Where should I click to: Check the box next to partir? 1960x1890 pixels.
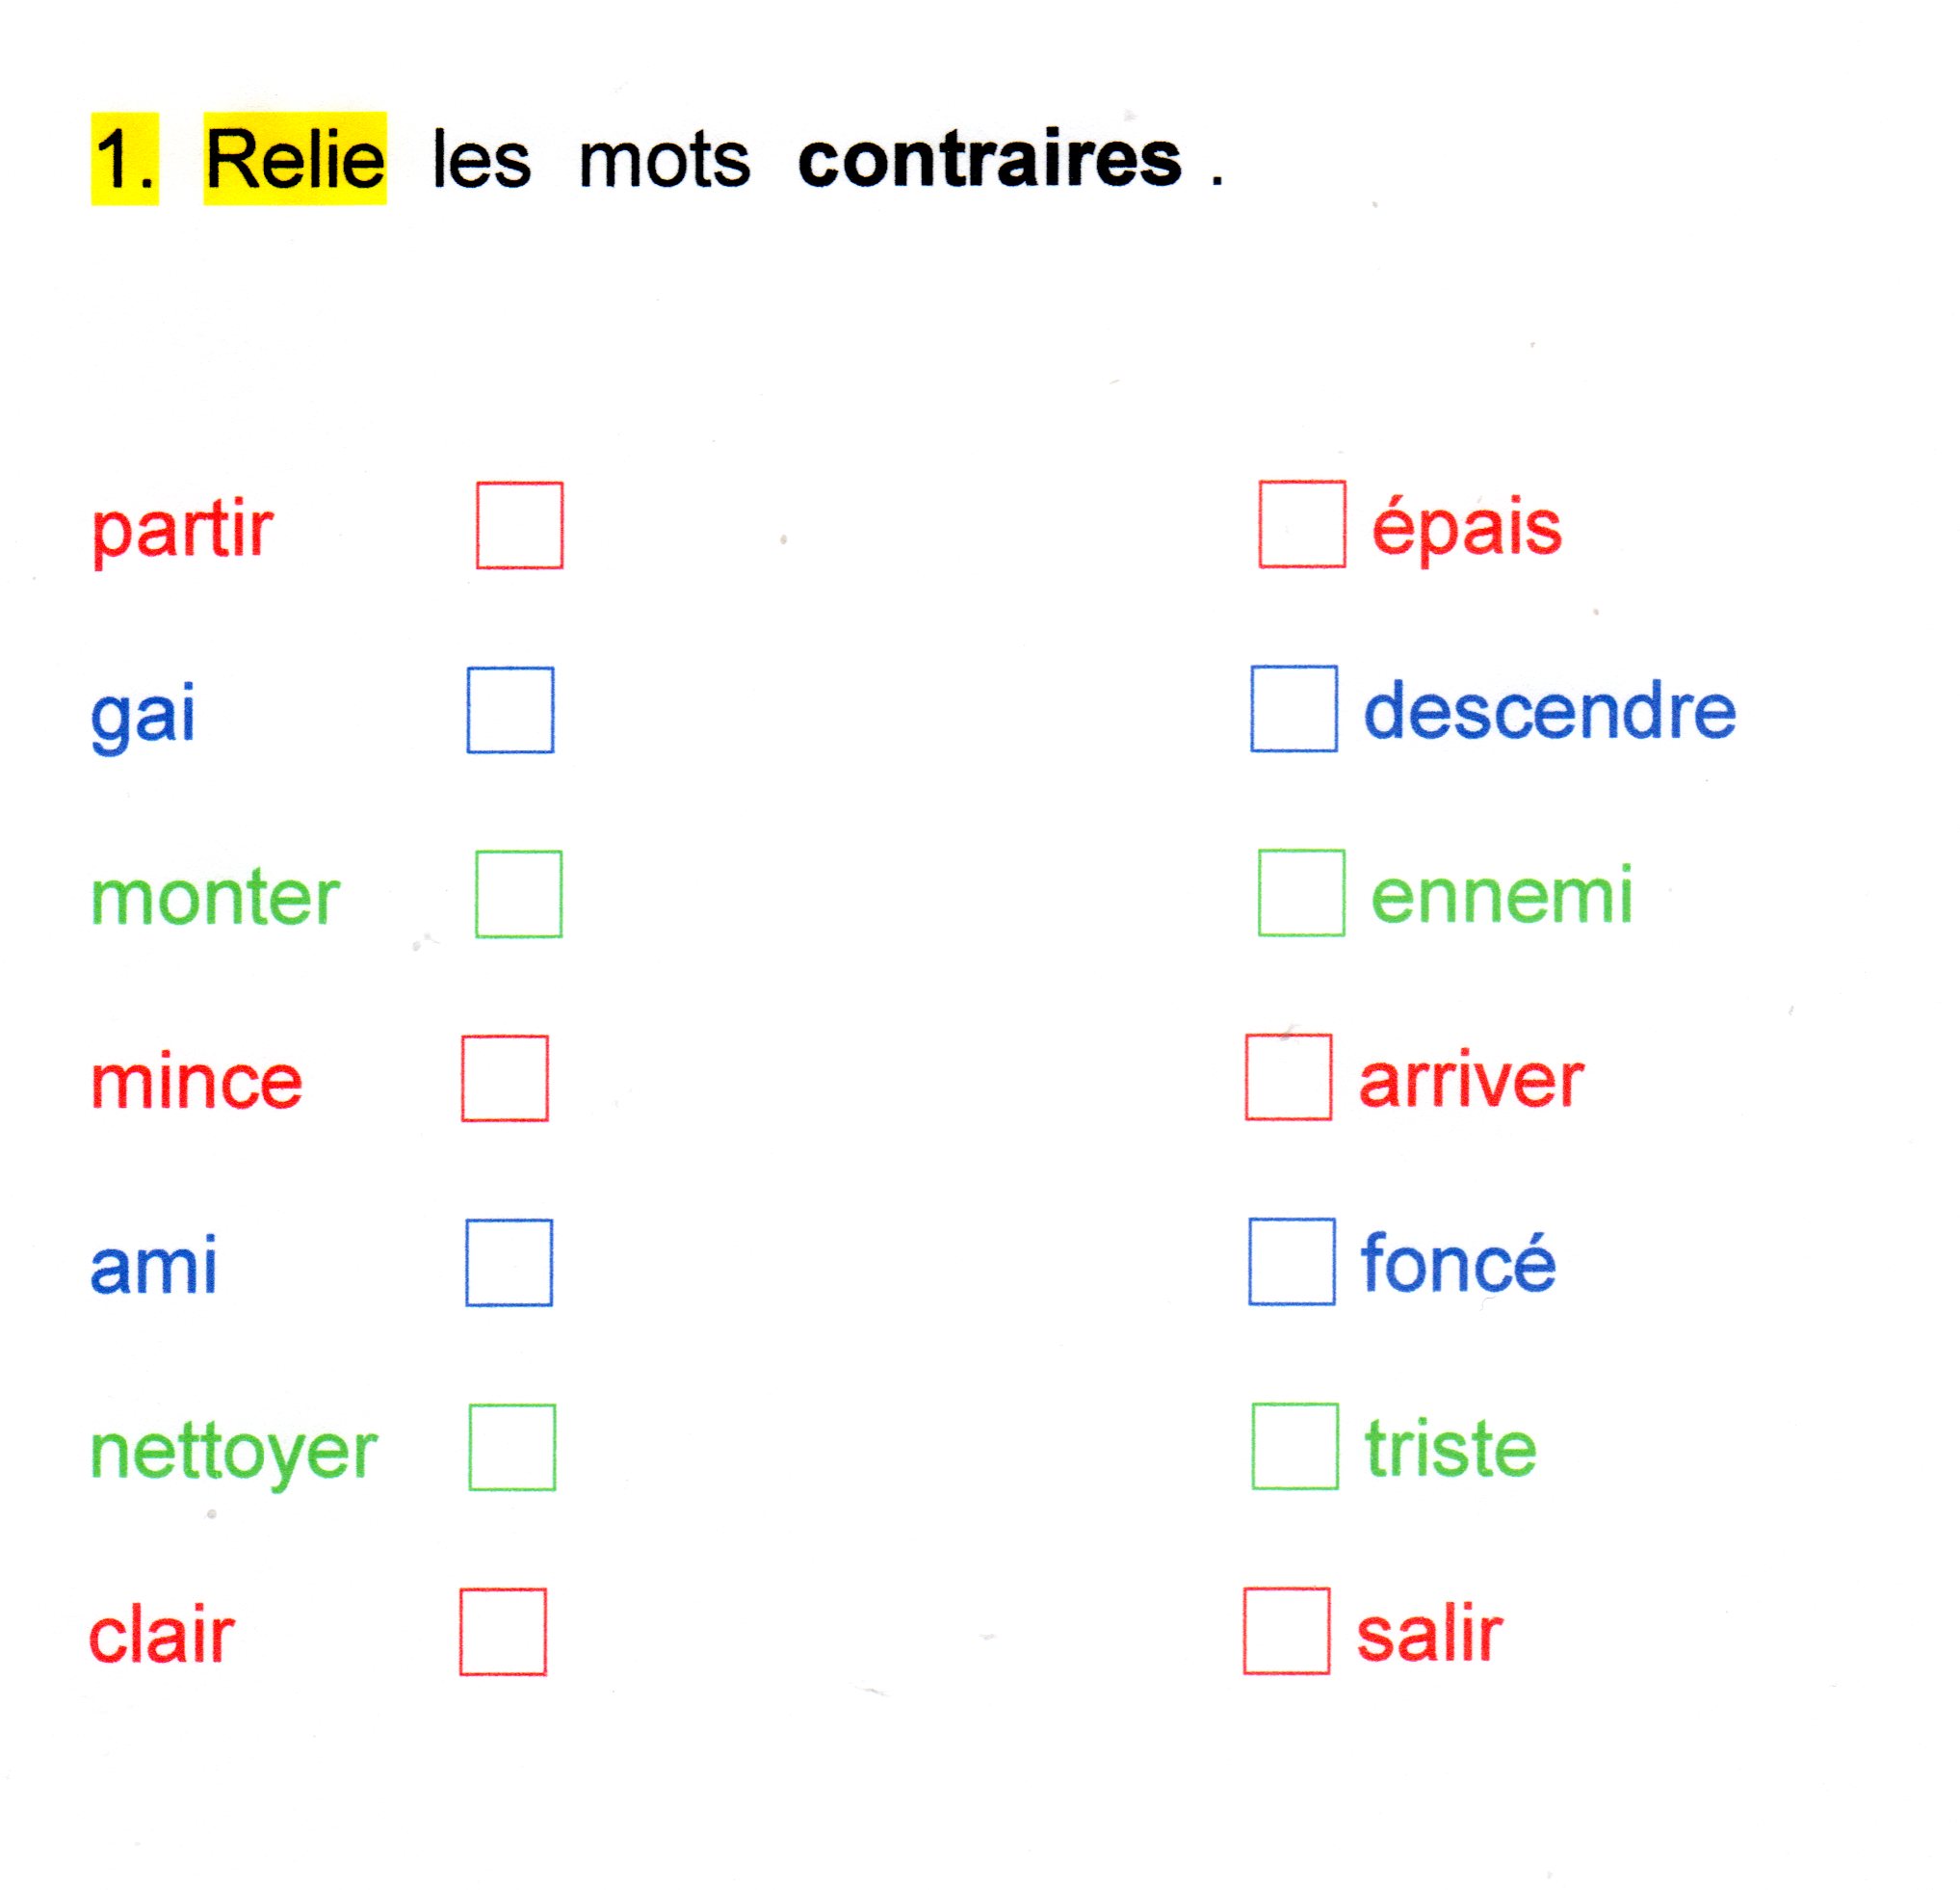pos(519,526)
